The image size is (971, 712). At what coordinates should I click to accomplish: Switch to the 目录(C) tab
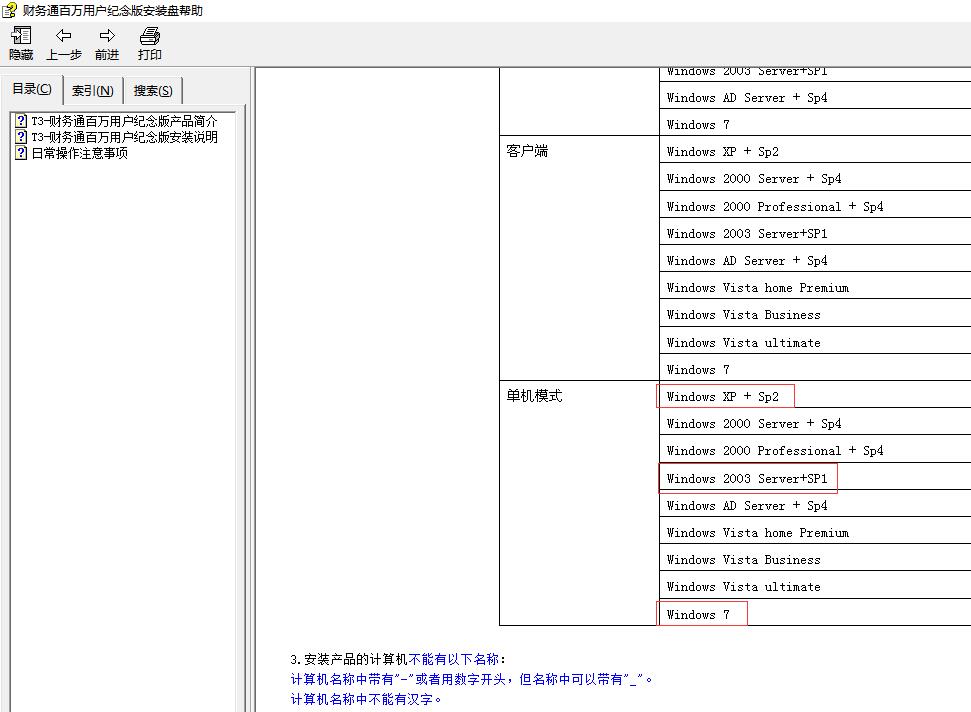tap(32, 89)
